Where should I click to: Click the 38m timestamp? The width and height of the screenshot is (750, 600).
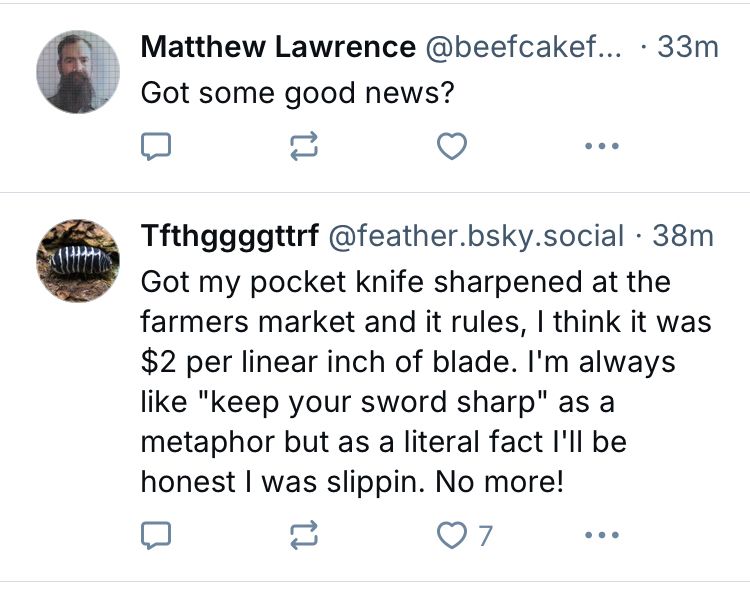point(683,236)
